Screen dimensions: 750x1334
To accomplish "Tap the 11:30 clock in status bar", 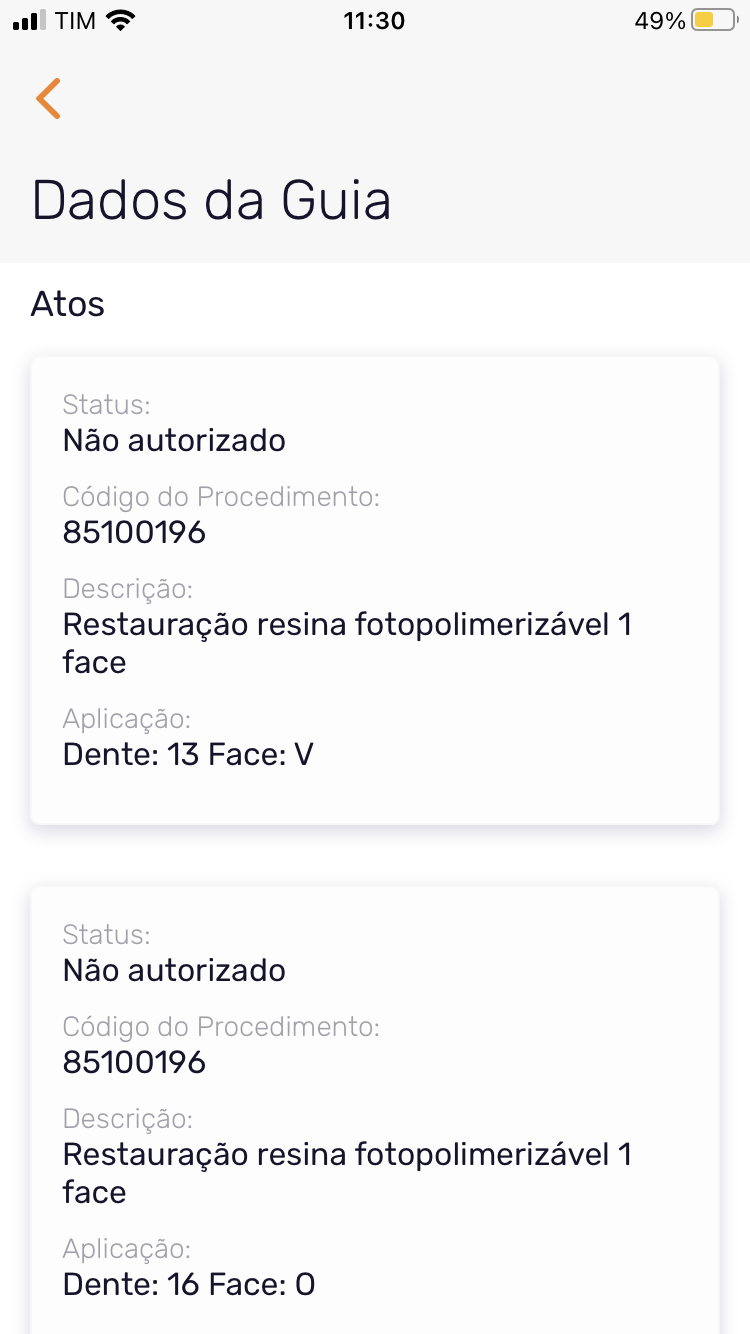I will 374,21.
